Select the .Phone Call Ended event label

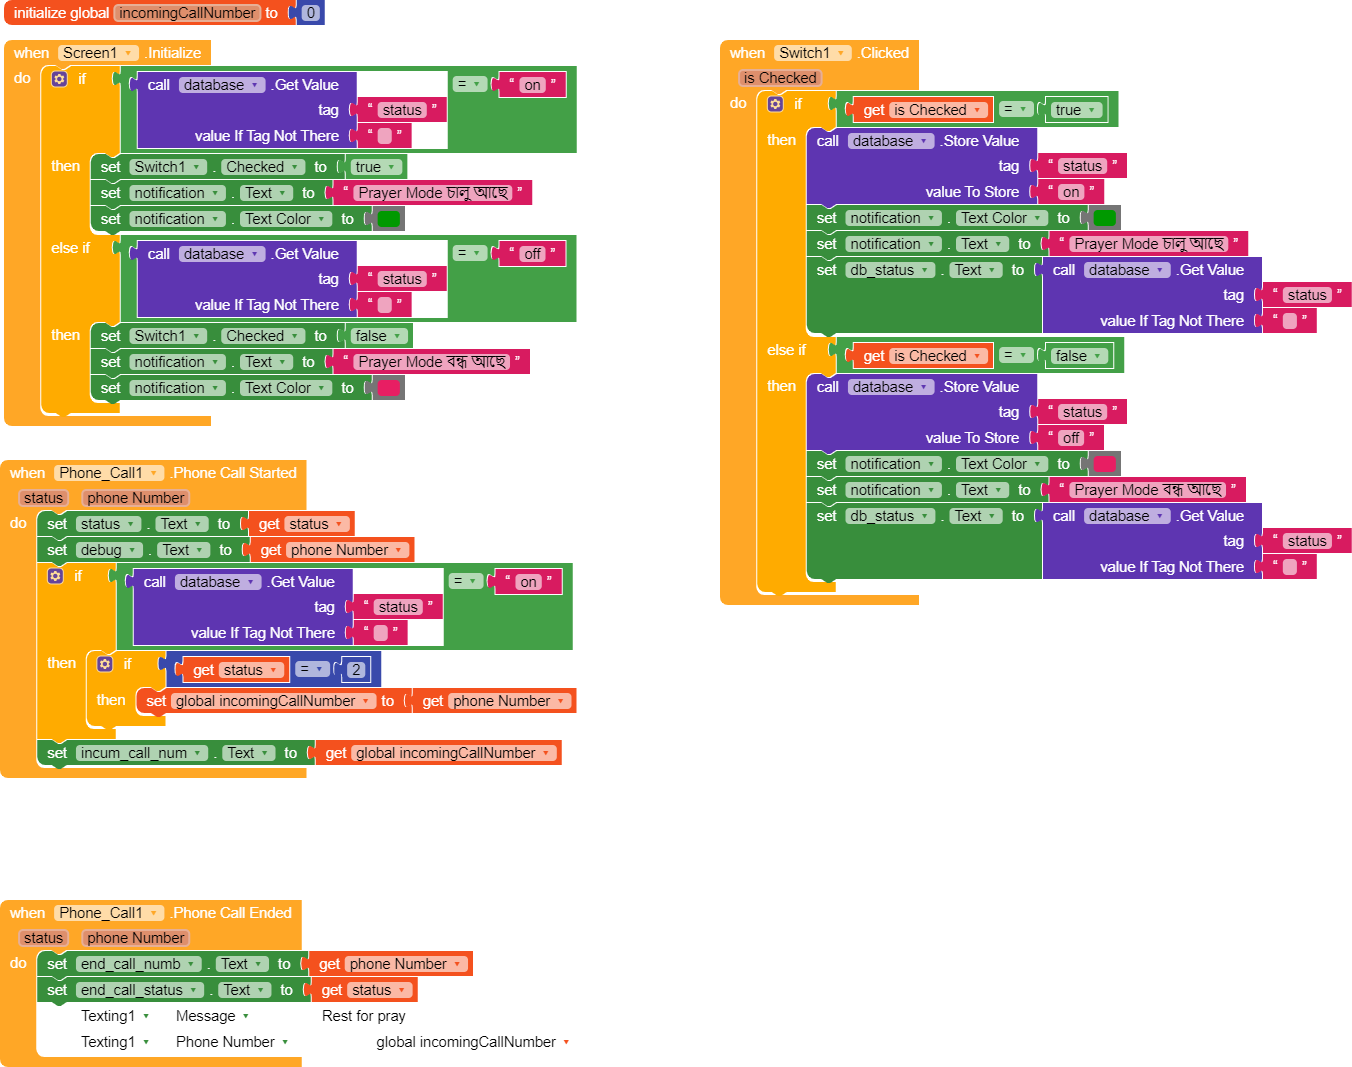coord(230,913)
